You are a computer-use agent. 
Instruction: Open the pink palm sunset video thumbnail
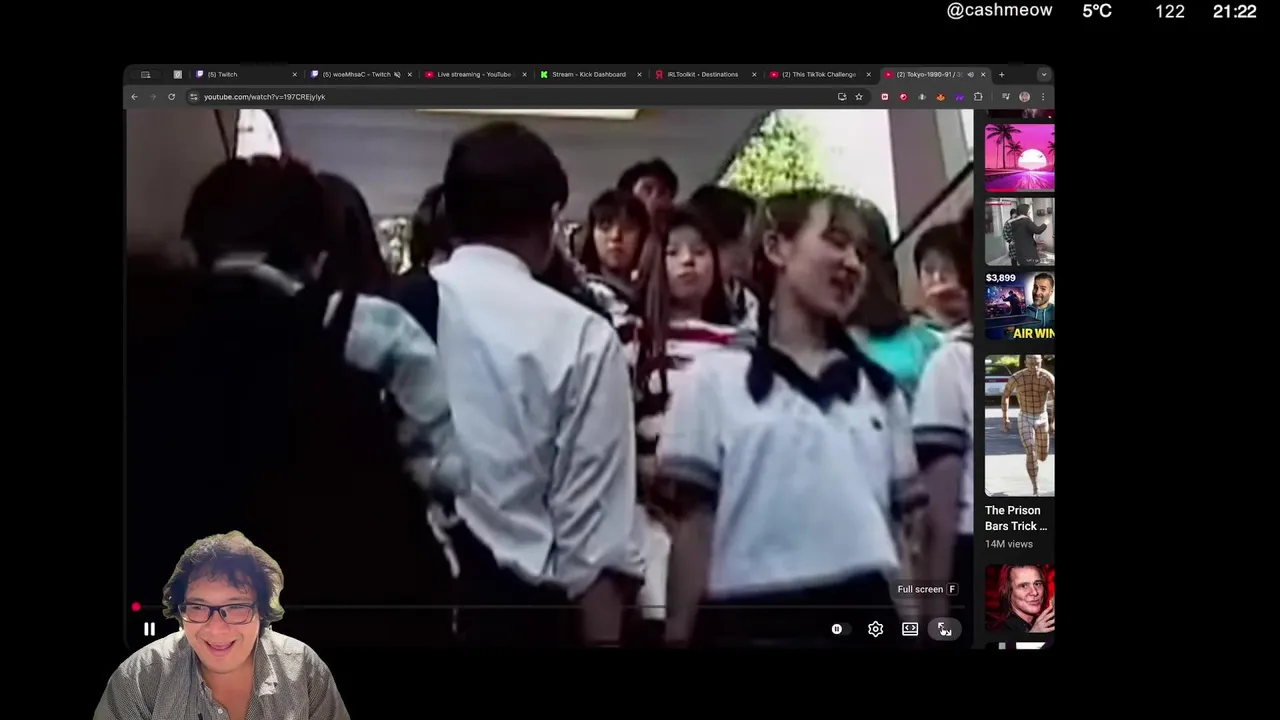(x=1019, y=158)
